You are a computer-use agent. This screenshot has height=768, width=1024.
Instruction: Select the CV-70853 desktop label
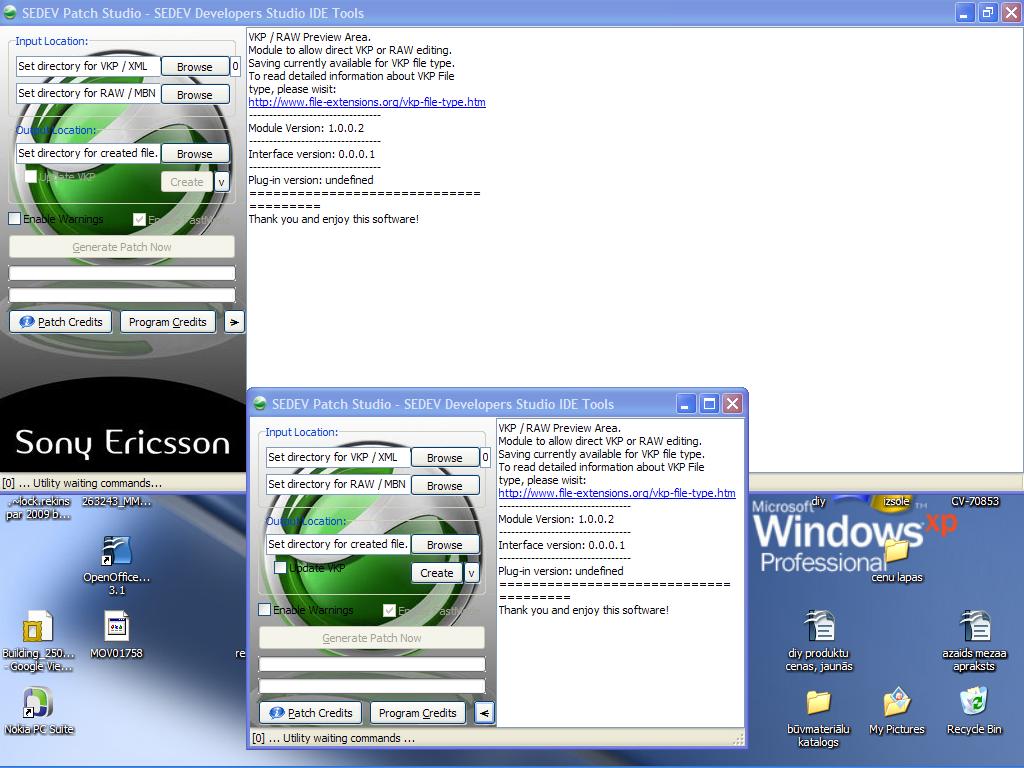coord(975,502)
